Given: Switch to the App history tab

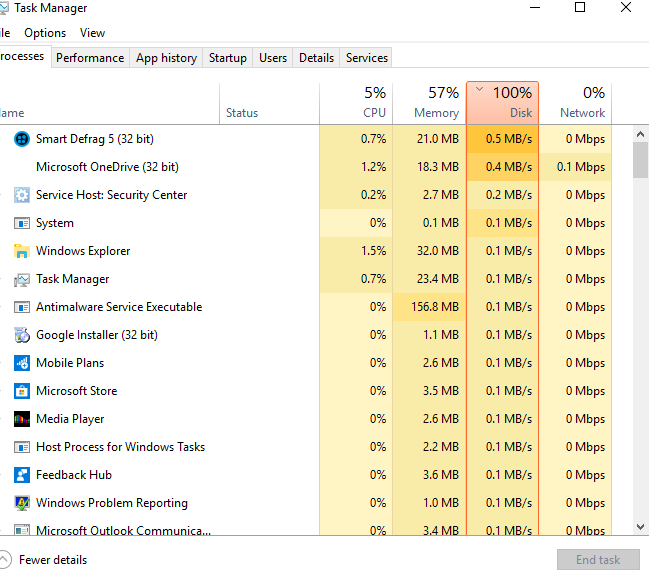Looking at the screenshot, I should pyautogui.click(x=166, y=58).
